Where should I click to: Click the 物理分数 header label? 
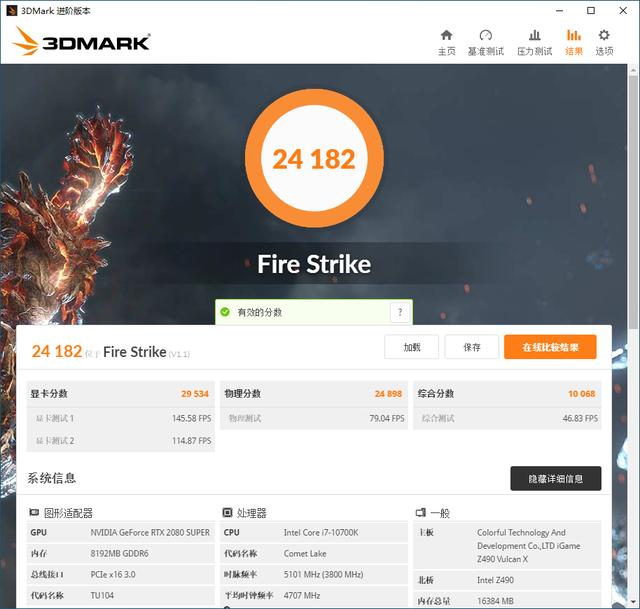pyautogui.click(x=242, y=393)
